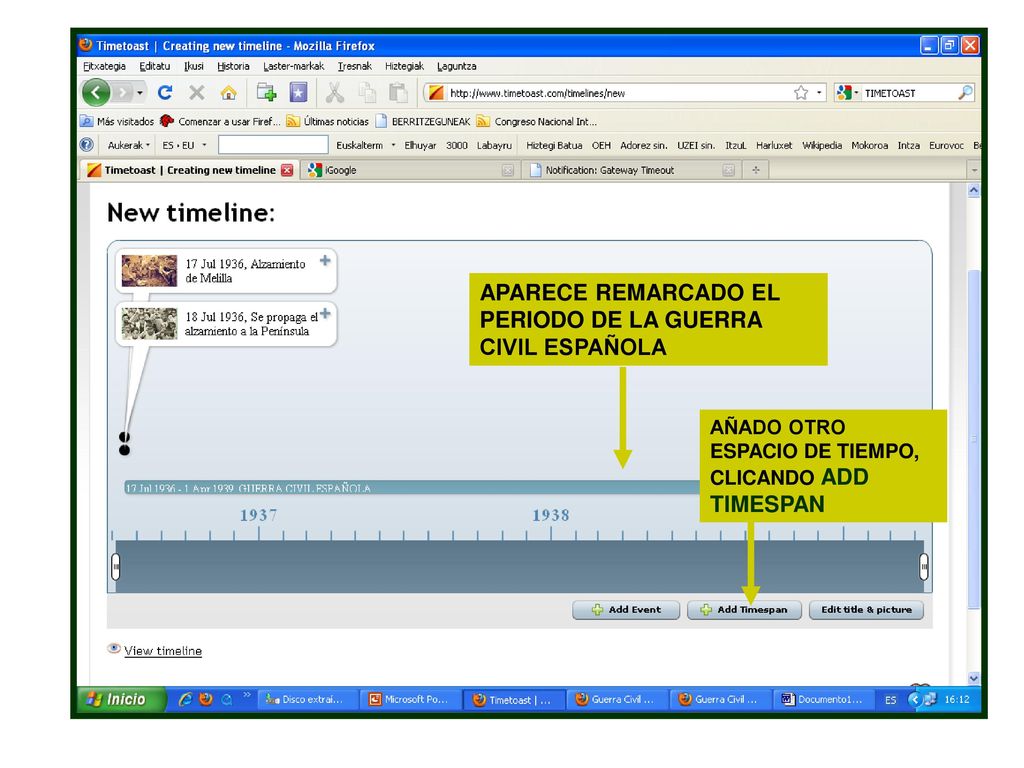Cut with the scissors icon
Viewport: 1024px width, 768px height.
click(x=335, y=93)
